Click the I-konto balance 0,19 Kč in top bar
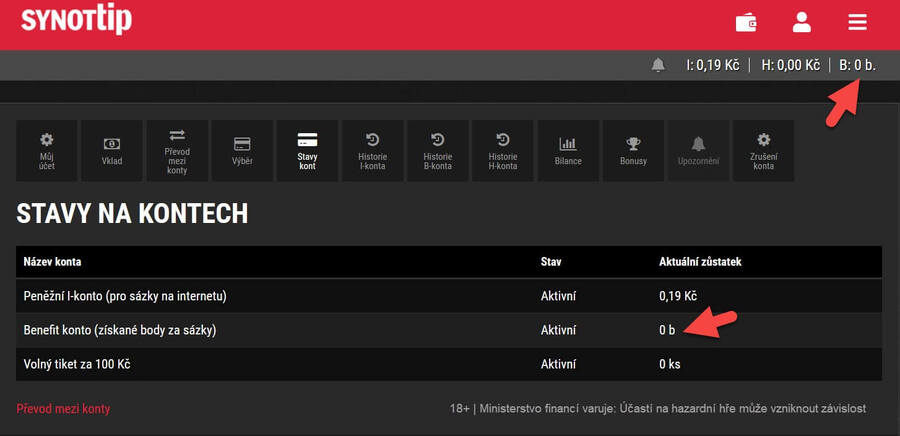Image resolution: width=900 pixels, height=436 pixels. click(712, 65)
